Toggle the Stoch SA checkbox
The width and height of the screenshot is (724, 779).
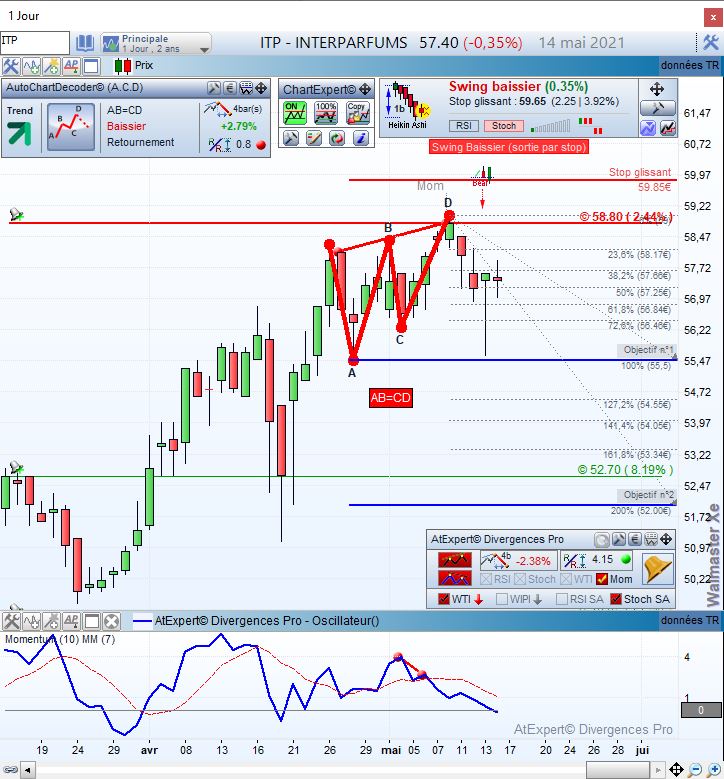pos(616,599)
